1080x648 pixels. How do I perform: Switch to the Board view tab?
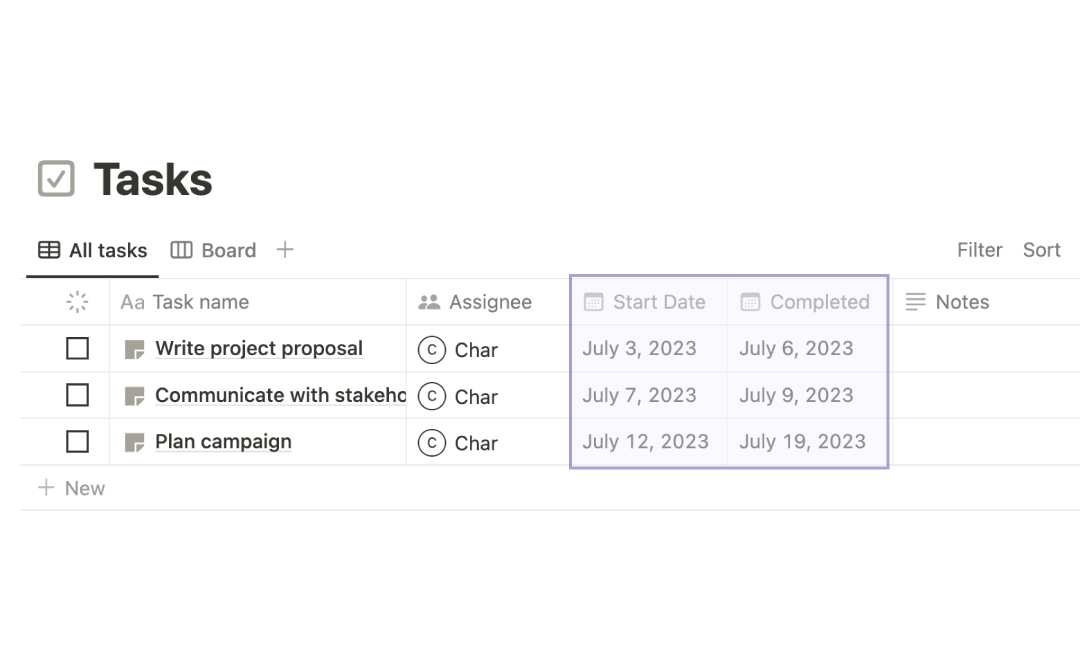pyautogui.click(x=213, y=250)
